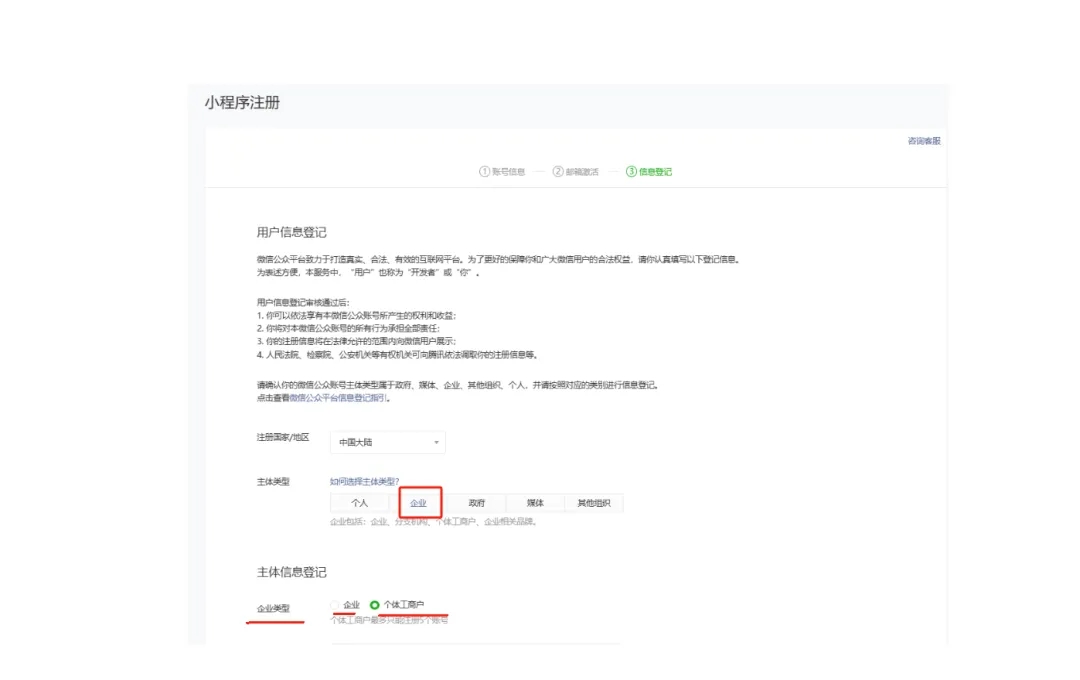
Task: Pick the 媒体 subject type
Action: [535, 503]
